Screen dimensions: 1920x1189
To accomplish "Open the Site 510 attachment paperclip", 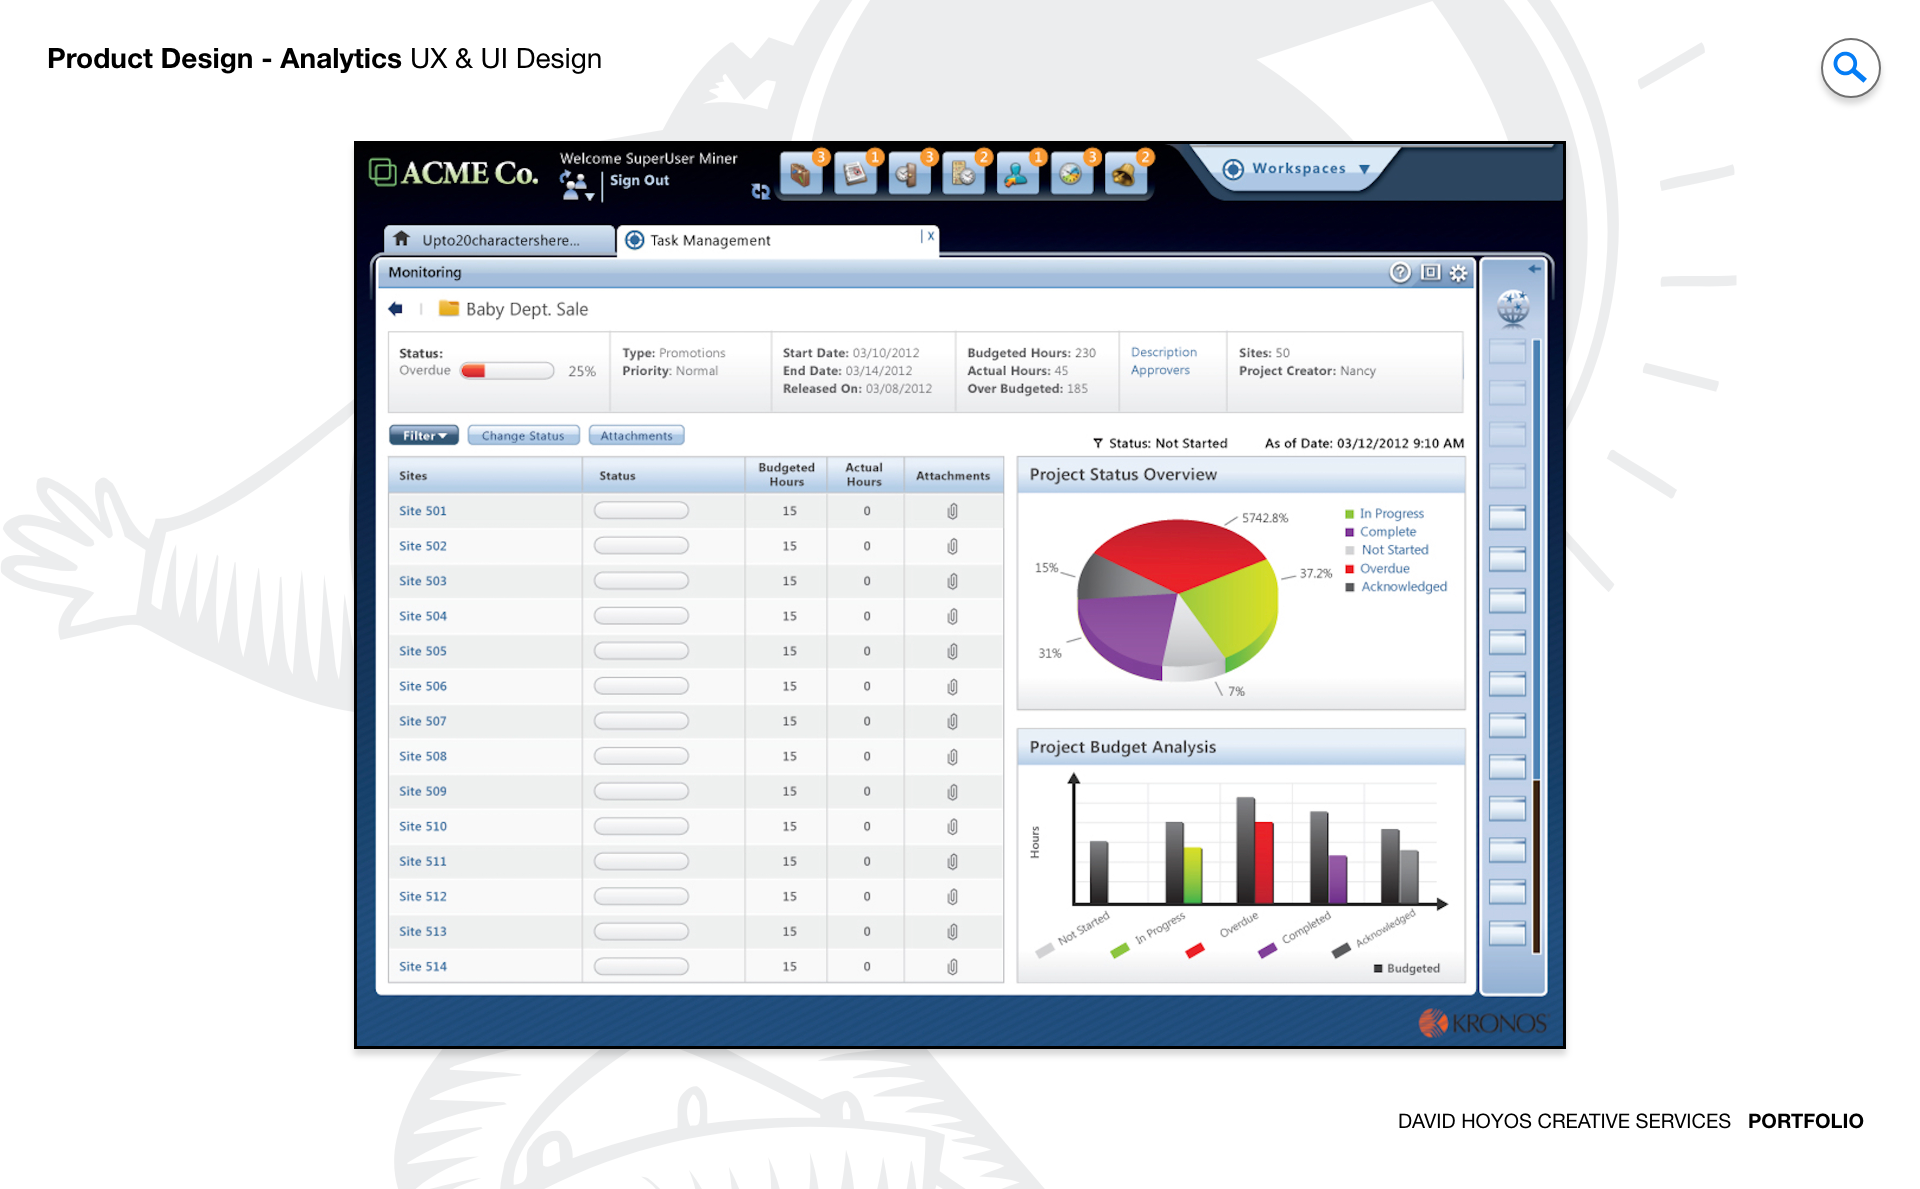I will [953, 826].
